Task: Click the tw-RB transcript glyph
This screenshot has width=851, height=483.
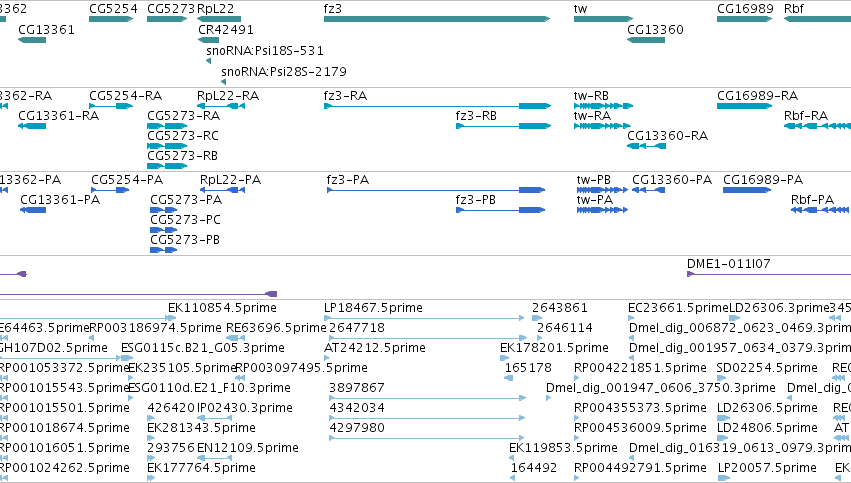Action: tap(604, 106)
